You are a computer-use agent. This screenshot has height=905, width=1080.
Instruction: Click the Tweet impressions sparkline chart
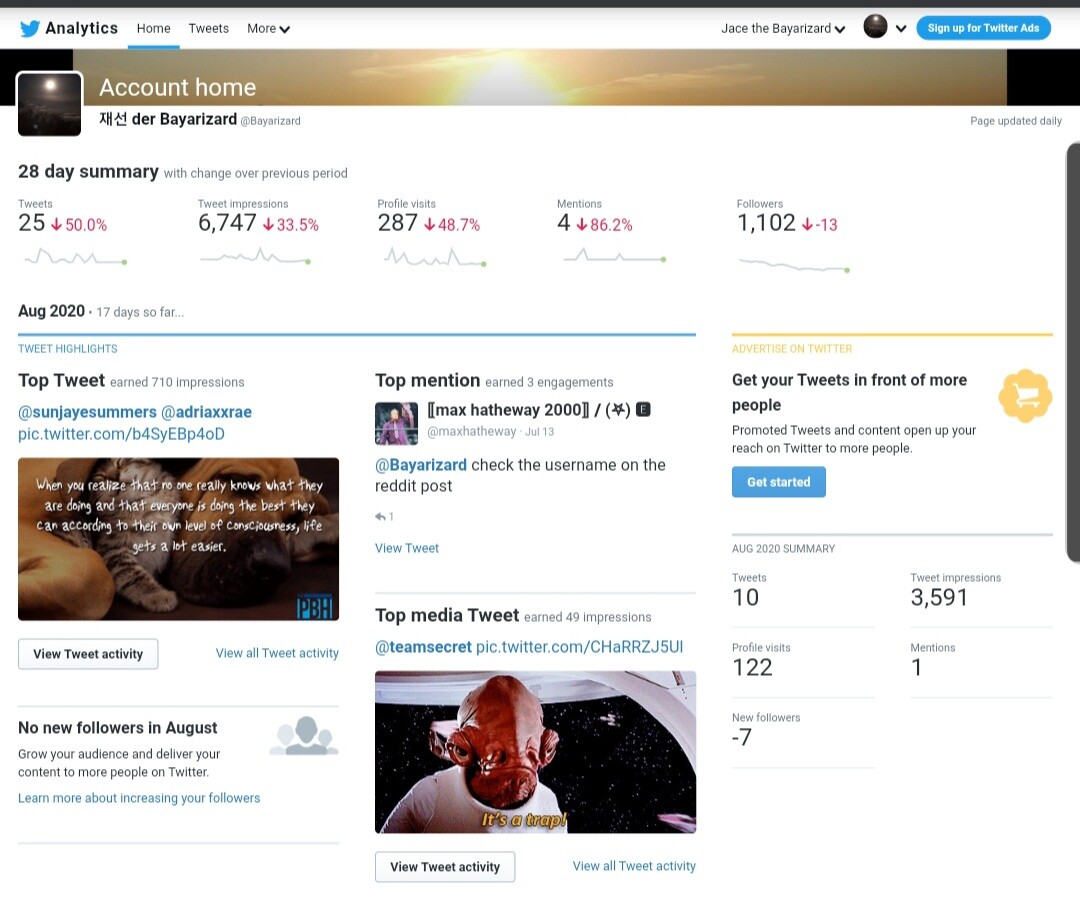click(x=255, y=258)
